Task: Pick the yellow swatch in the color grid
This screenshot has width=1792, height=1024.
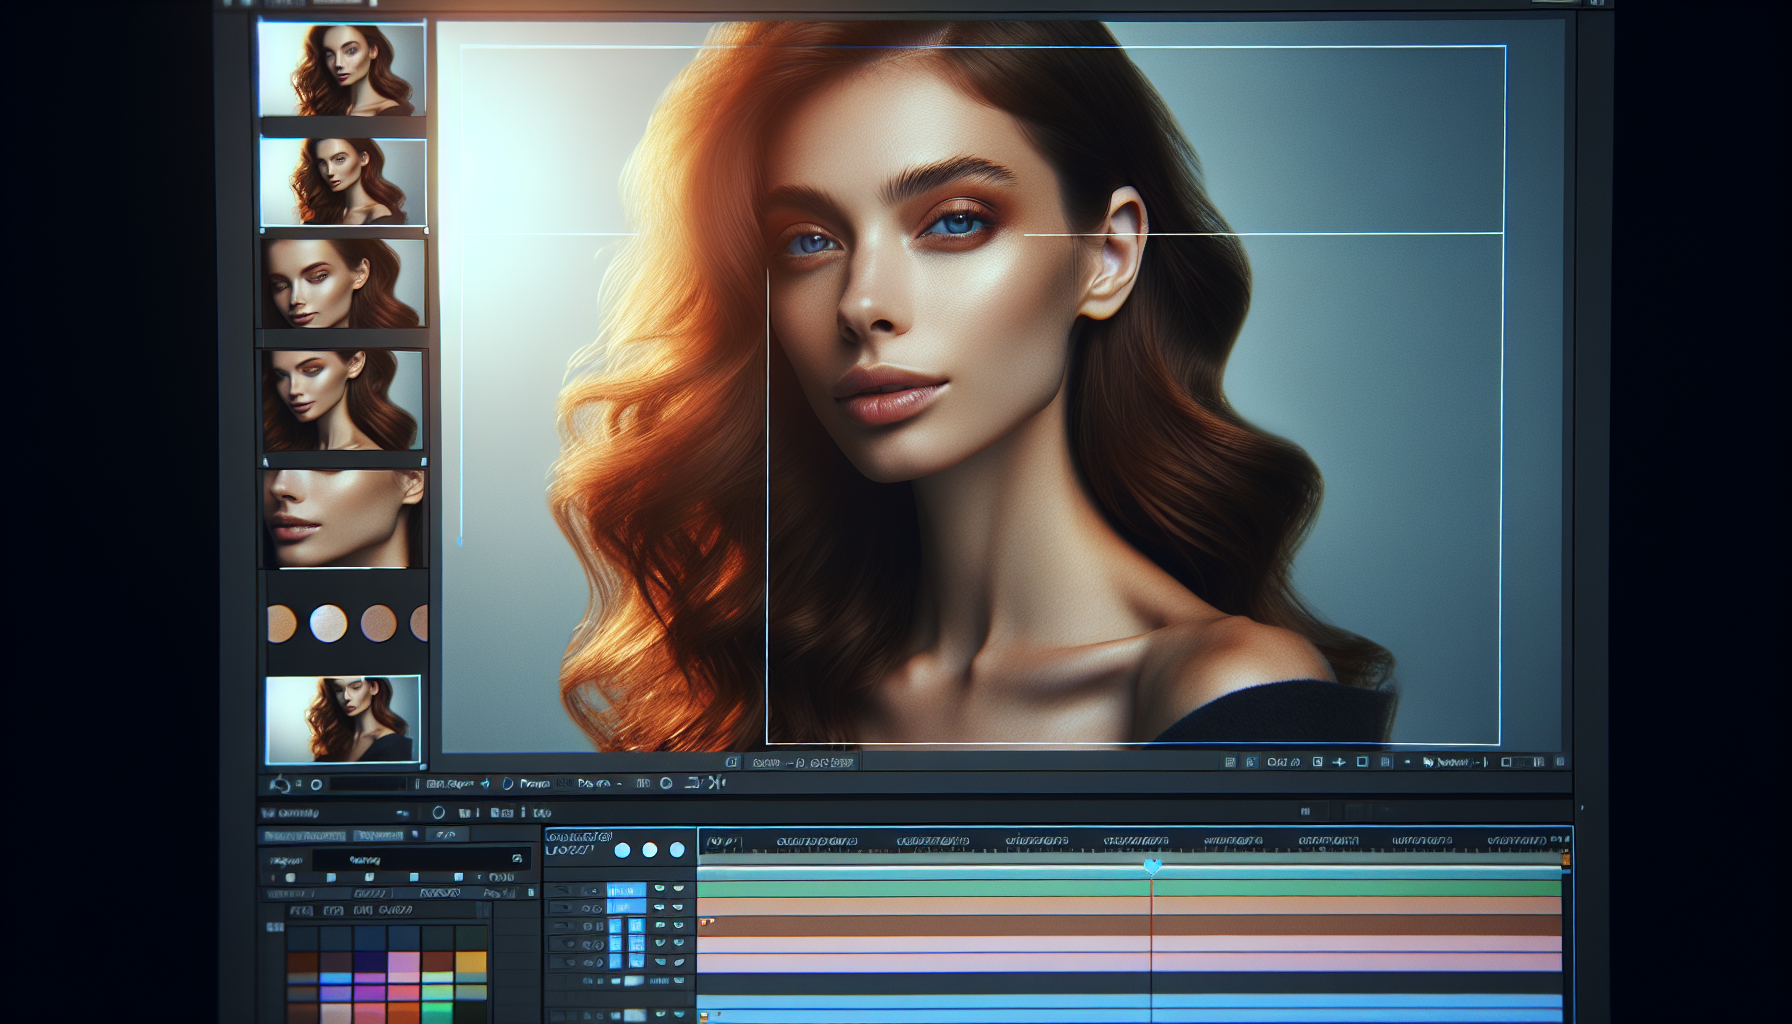Action: 470,962
